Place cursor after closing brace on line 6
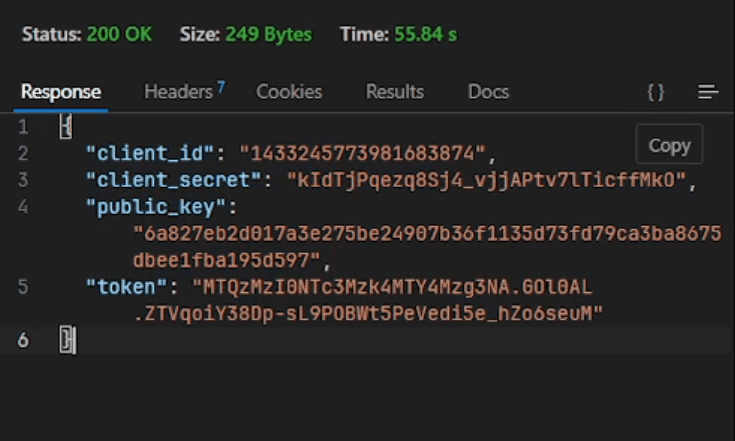This screenshot has height=441, width=735. point(75,341)
